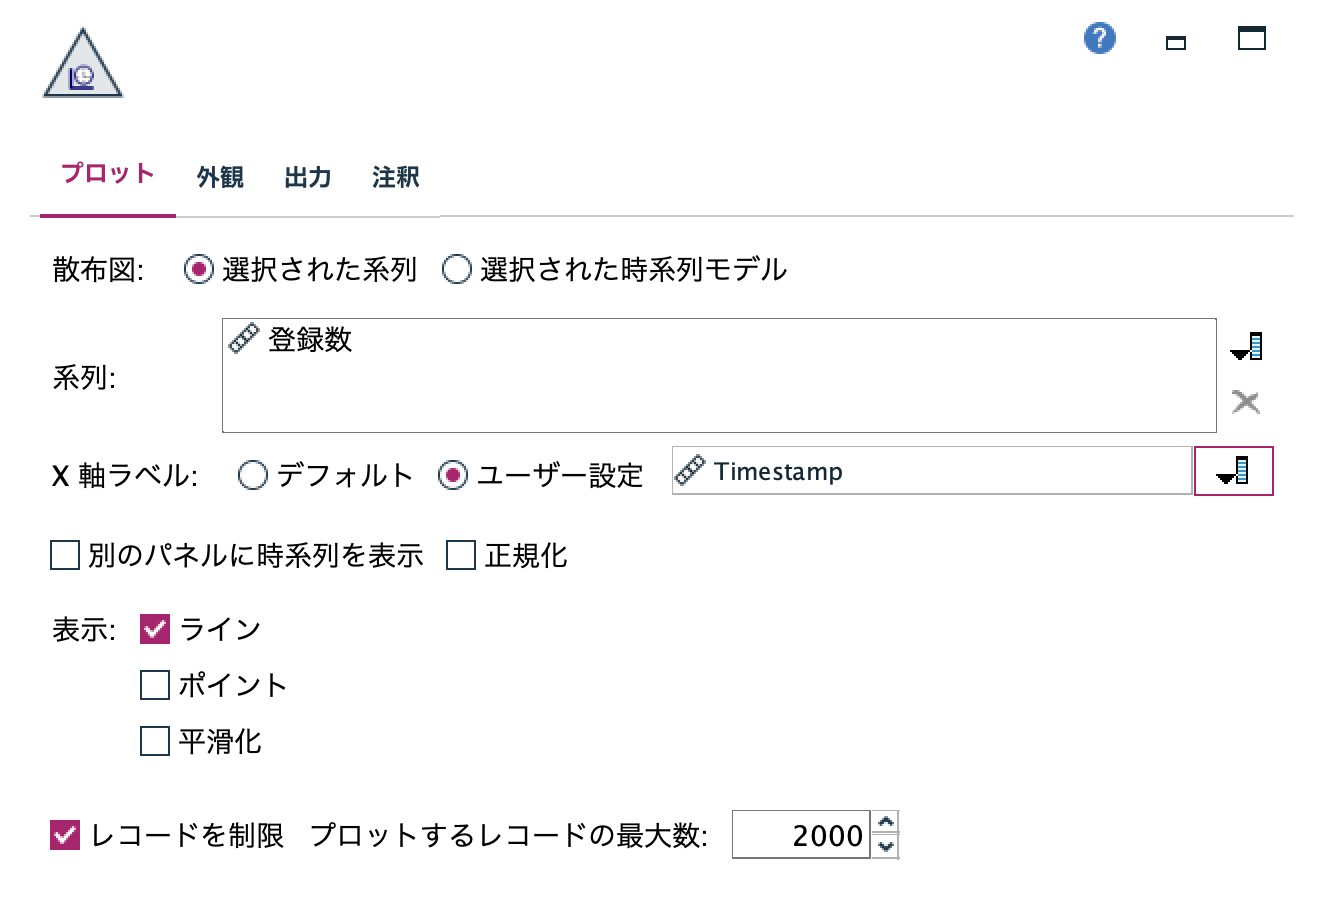Enable the ポイント checkbox

coord(154,685)
